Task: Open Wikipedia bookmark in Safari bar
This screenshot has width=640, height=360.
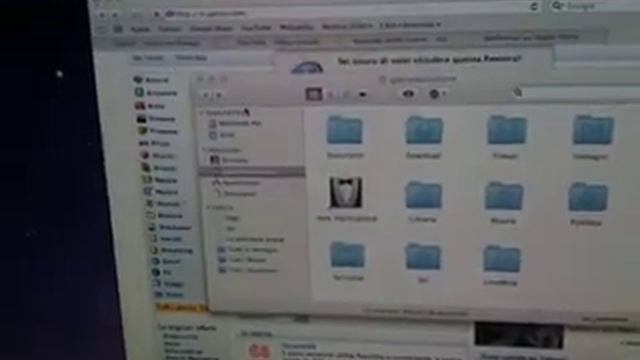Action: [x=297, y=27]
